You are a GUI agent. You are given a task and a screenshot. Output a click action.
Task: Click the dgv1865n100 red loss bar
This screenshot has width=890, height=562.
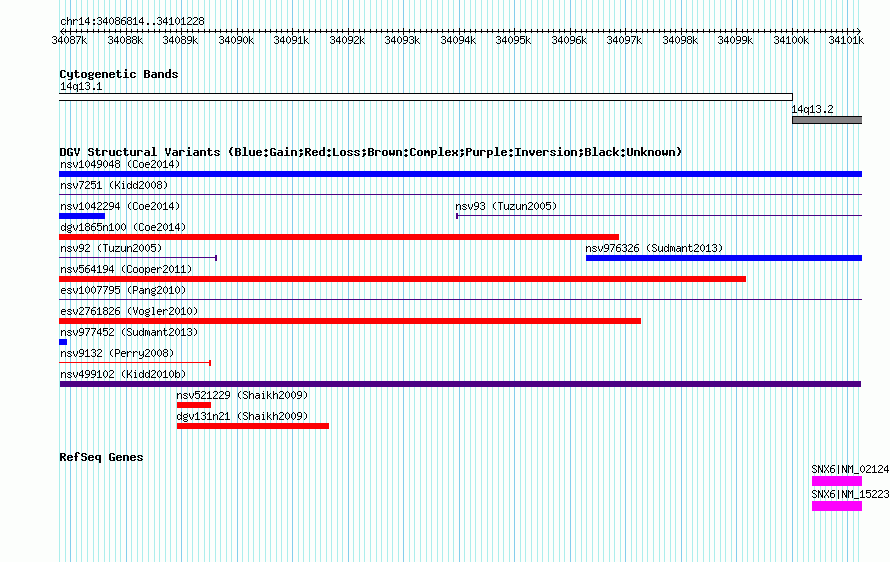[x=339, y=237]
